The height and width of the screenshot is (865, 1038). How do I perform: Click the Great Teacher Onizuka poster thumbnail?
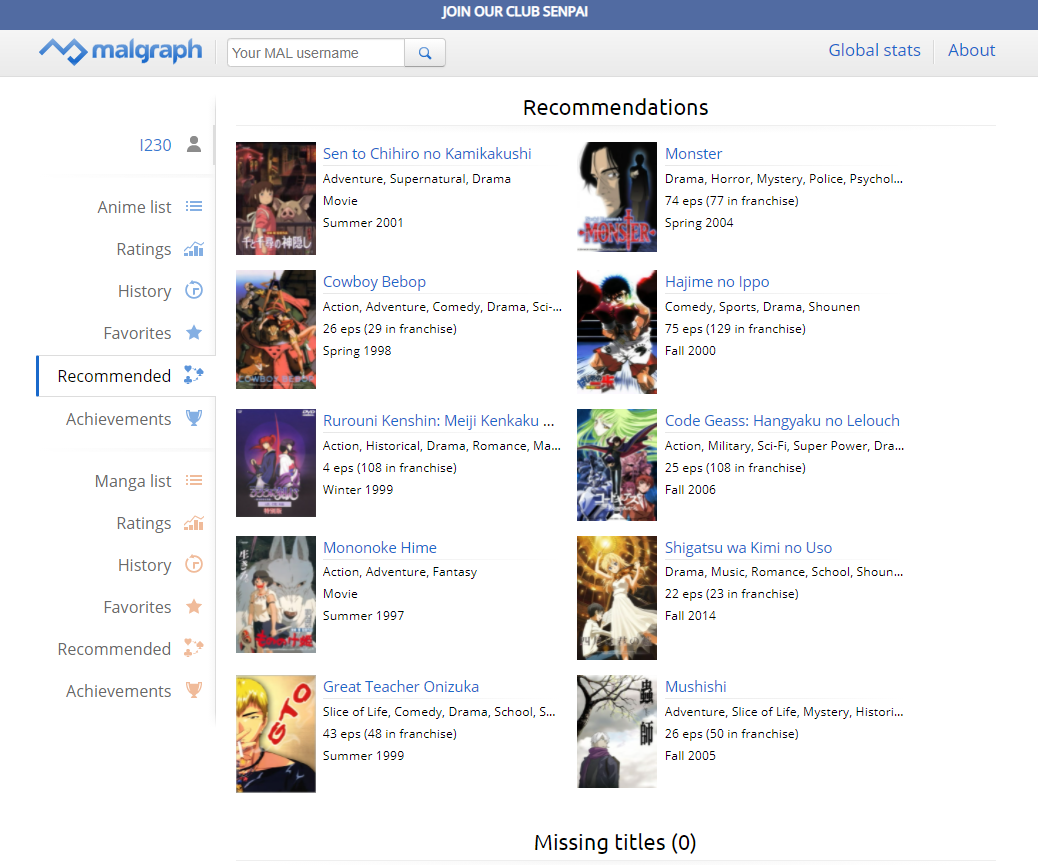(x=275, y=734)
